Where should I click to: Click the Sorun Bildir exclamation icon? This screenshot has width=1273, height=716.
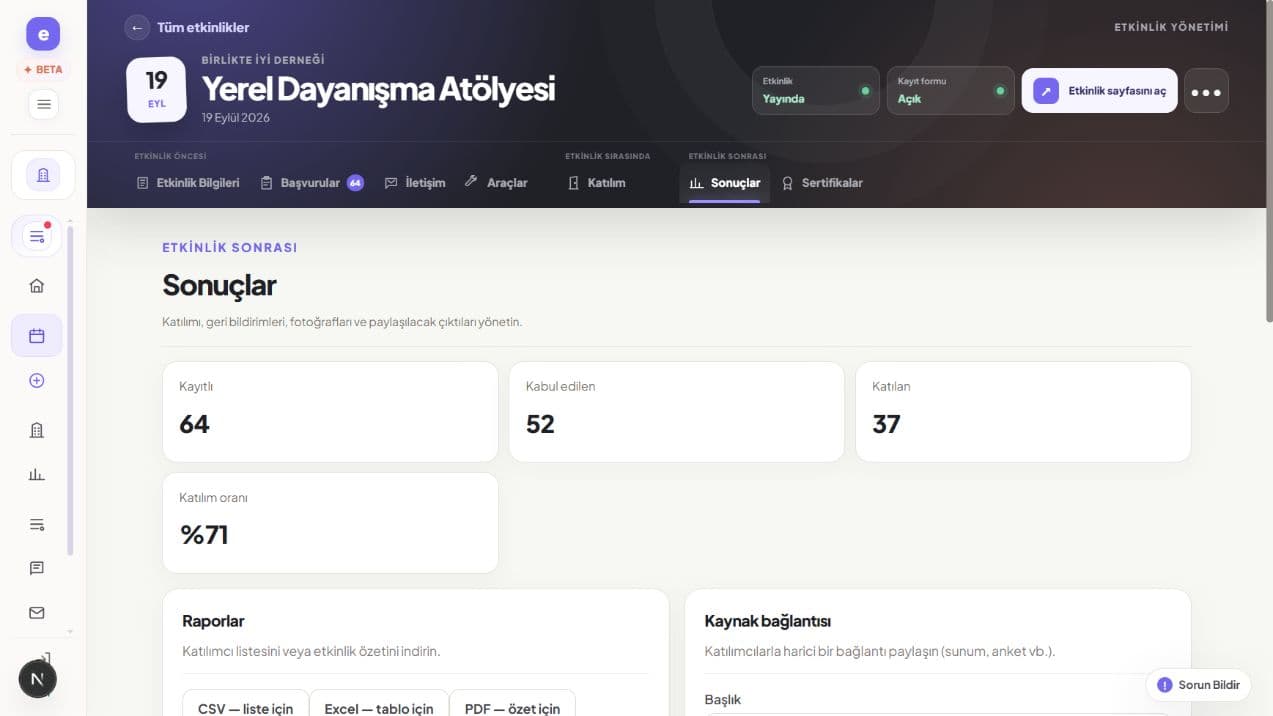click(x=1164, y=685)
